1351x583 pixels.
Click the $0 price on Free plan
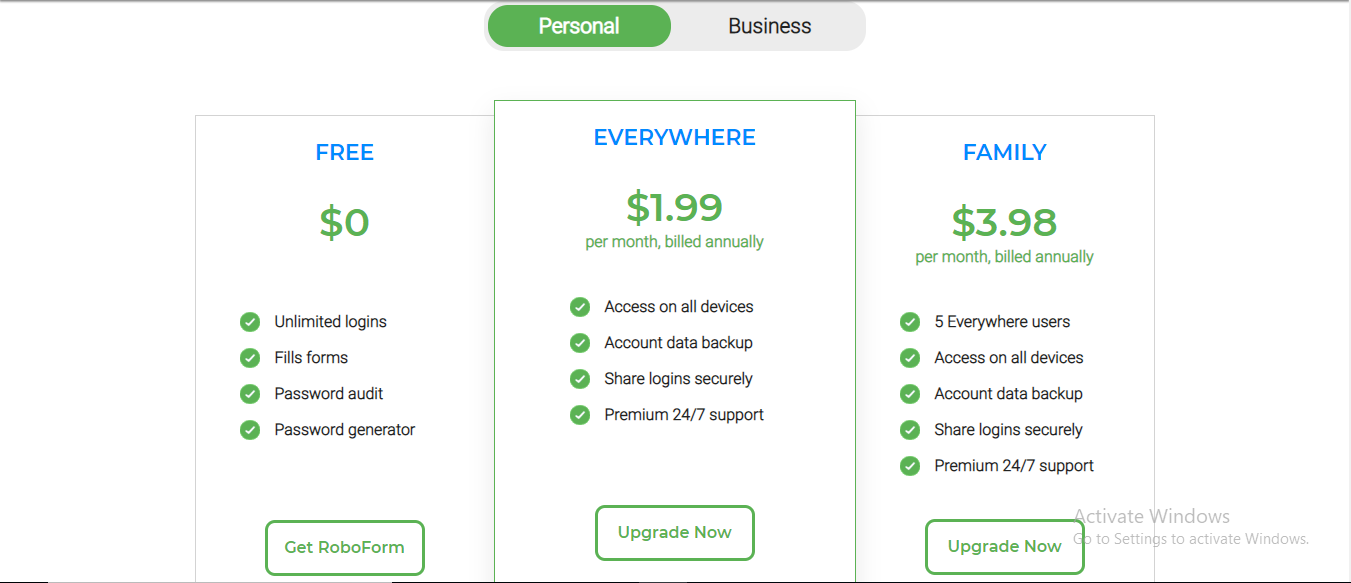click(345, 222)
